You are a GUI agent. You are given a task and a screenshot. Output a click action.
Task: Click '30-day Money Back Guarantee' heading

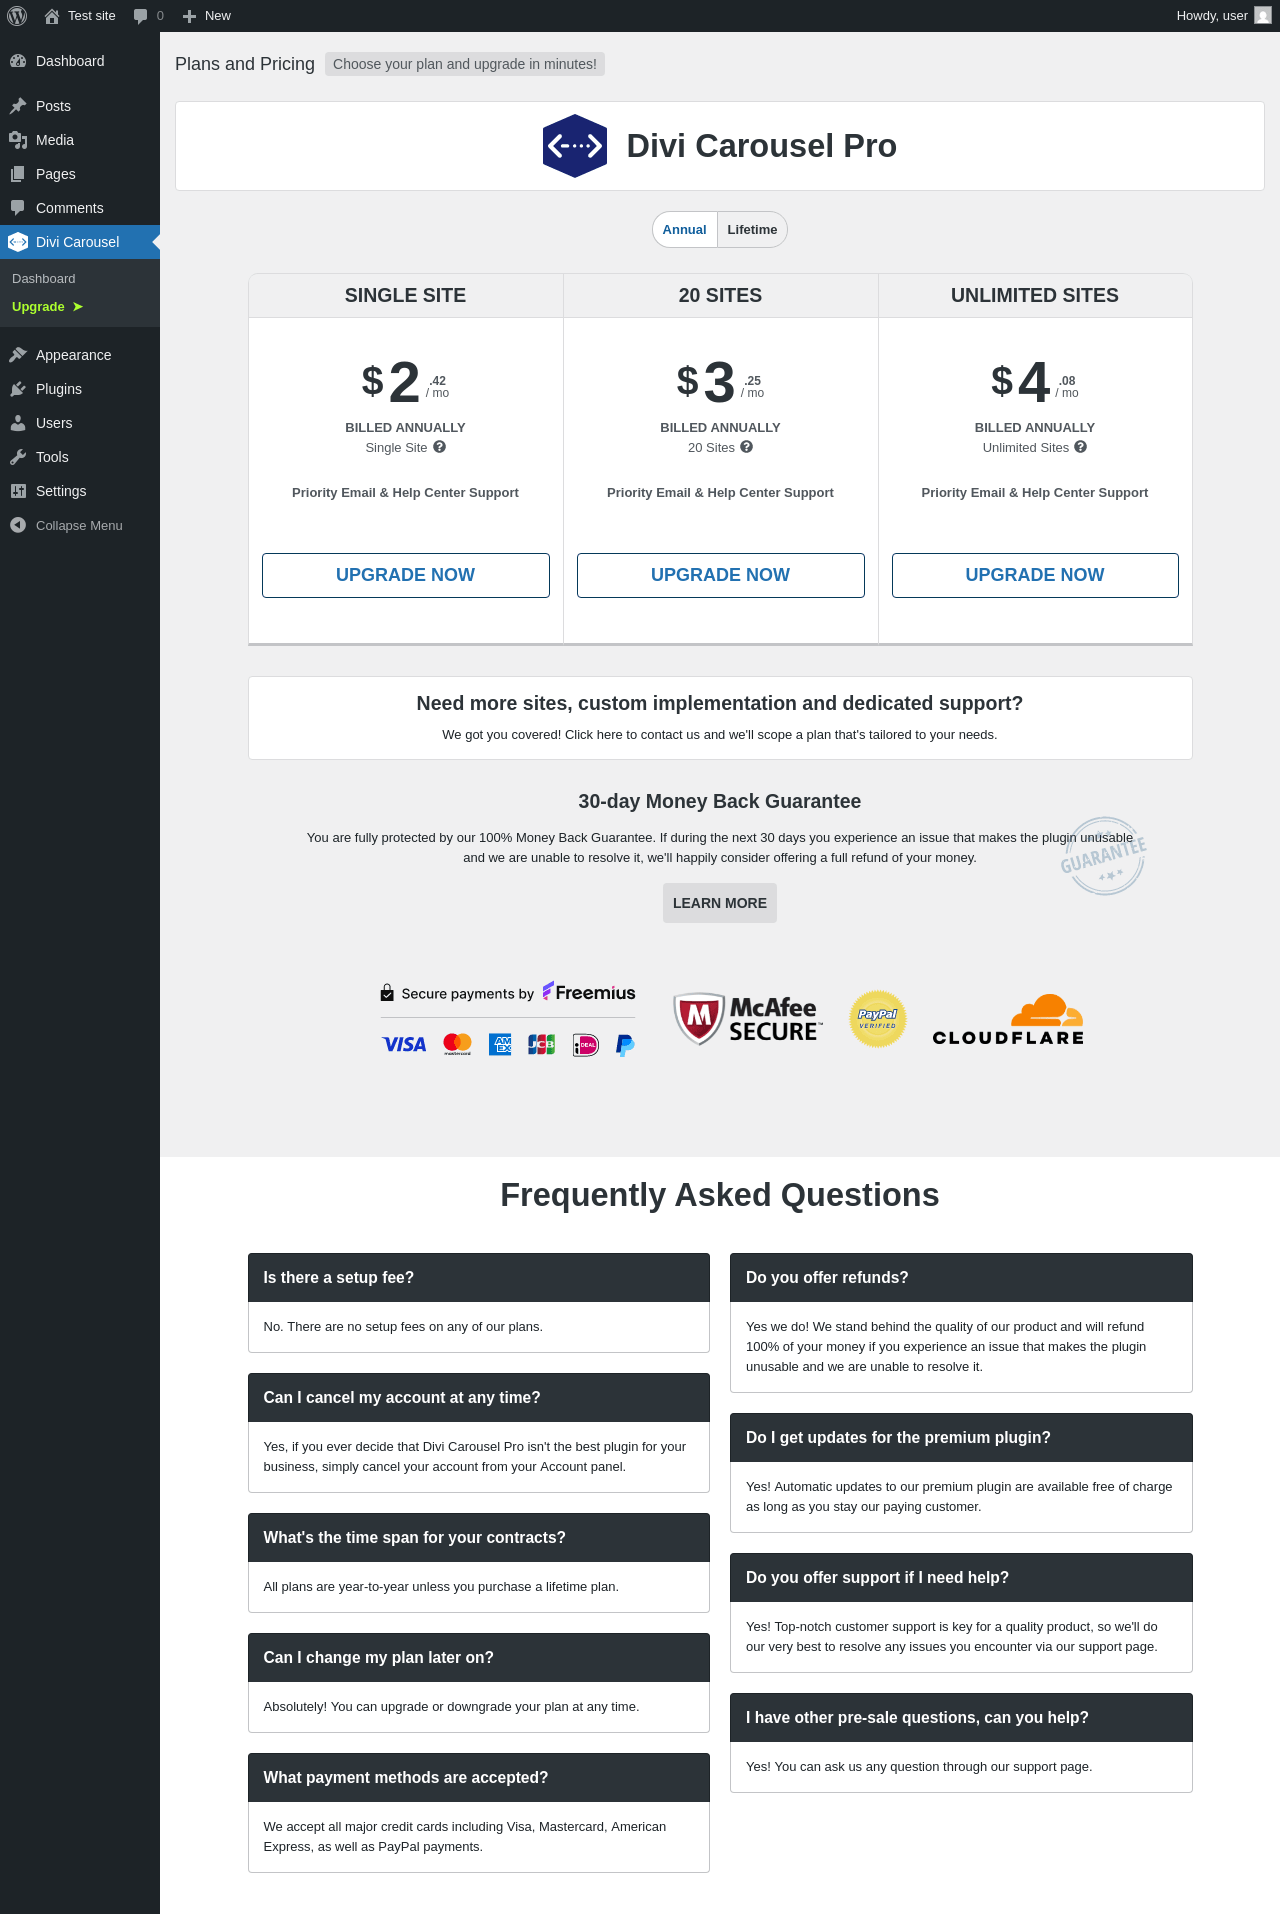720,802
